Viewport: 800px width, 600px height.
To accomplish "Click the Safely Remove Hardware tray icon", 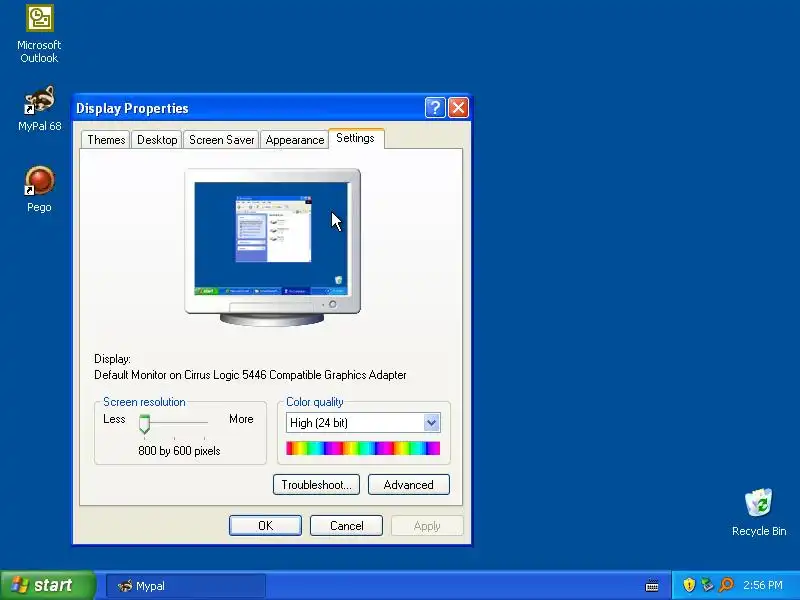I will point(707,585).
